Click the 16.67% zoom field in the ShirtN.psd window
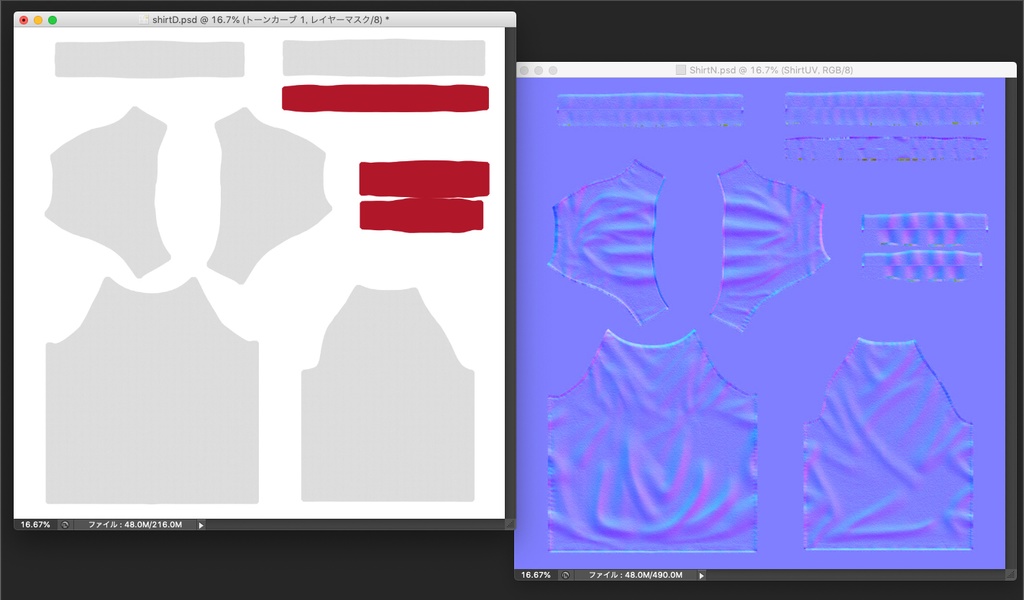Image resolution: width=1024 pixels, height=600 pixels. point(536,575)
